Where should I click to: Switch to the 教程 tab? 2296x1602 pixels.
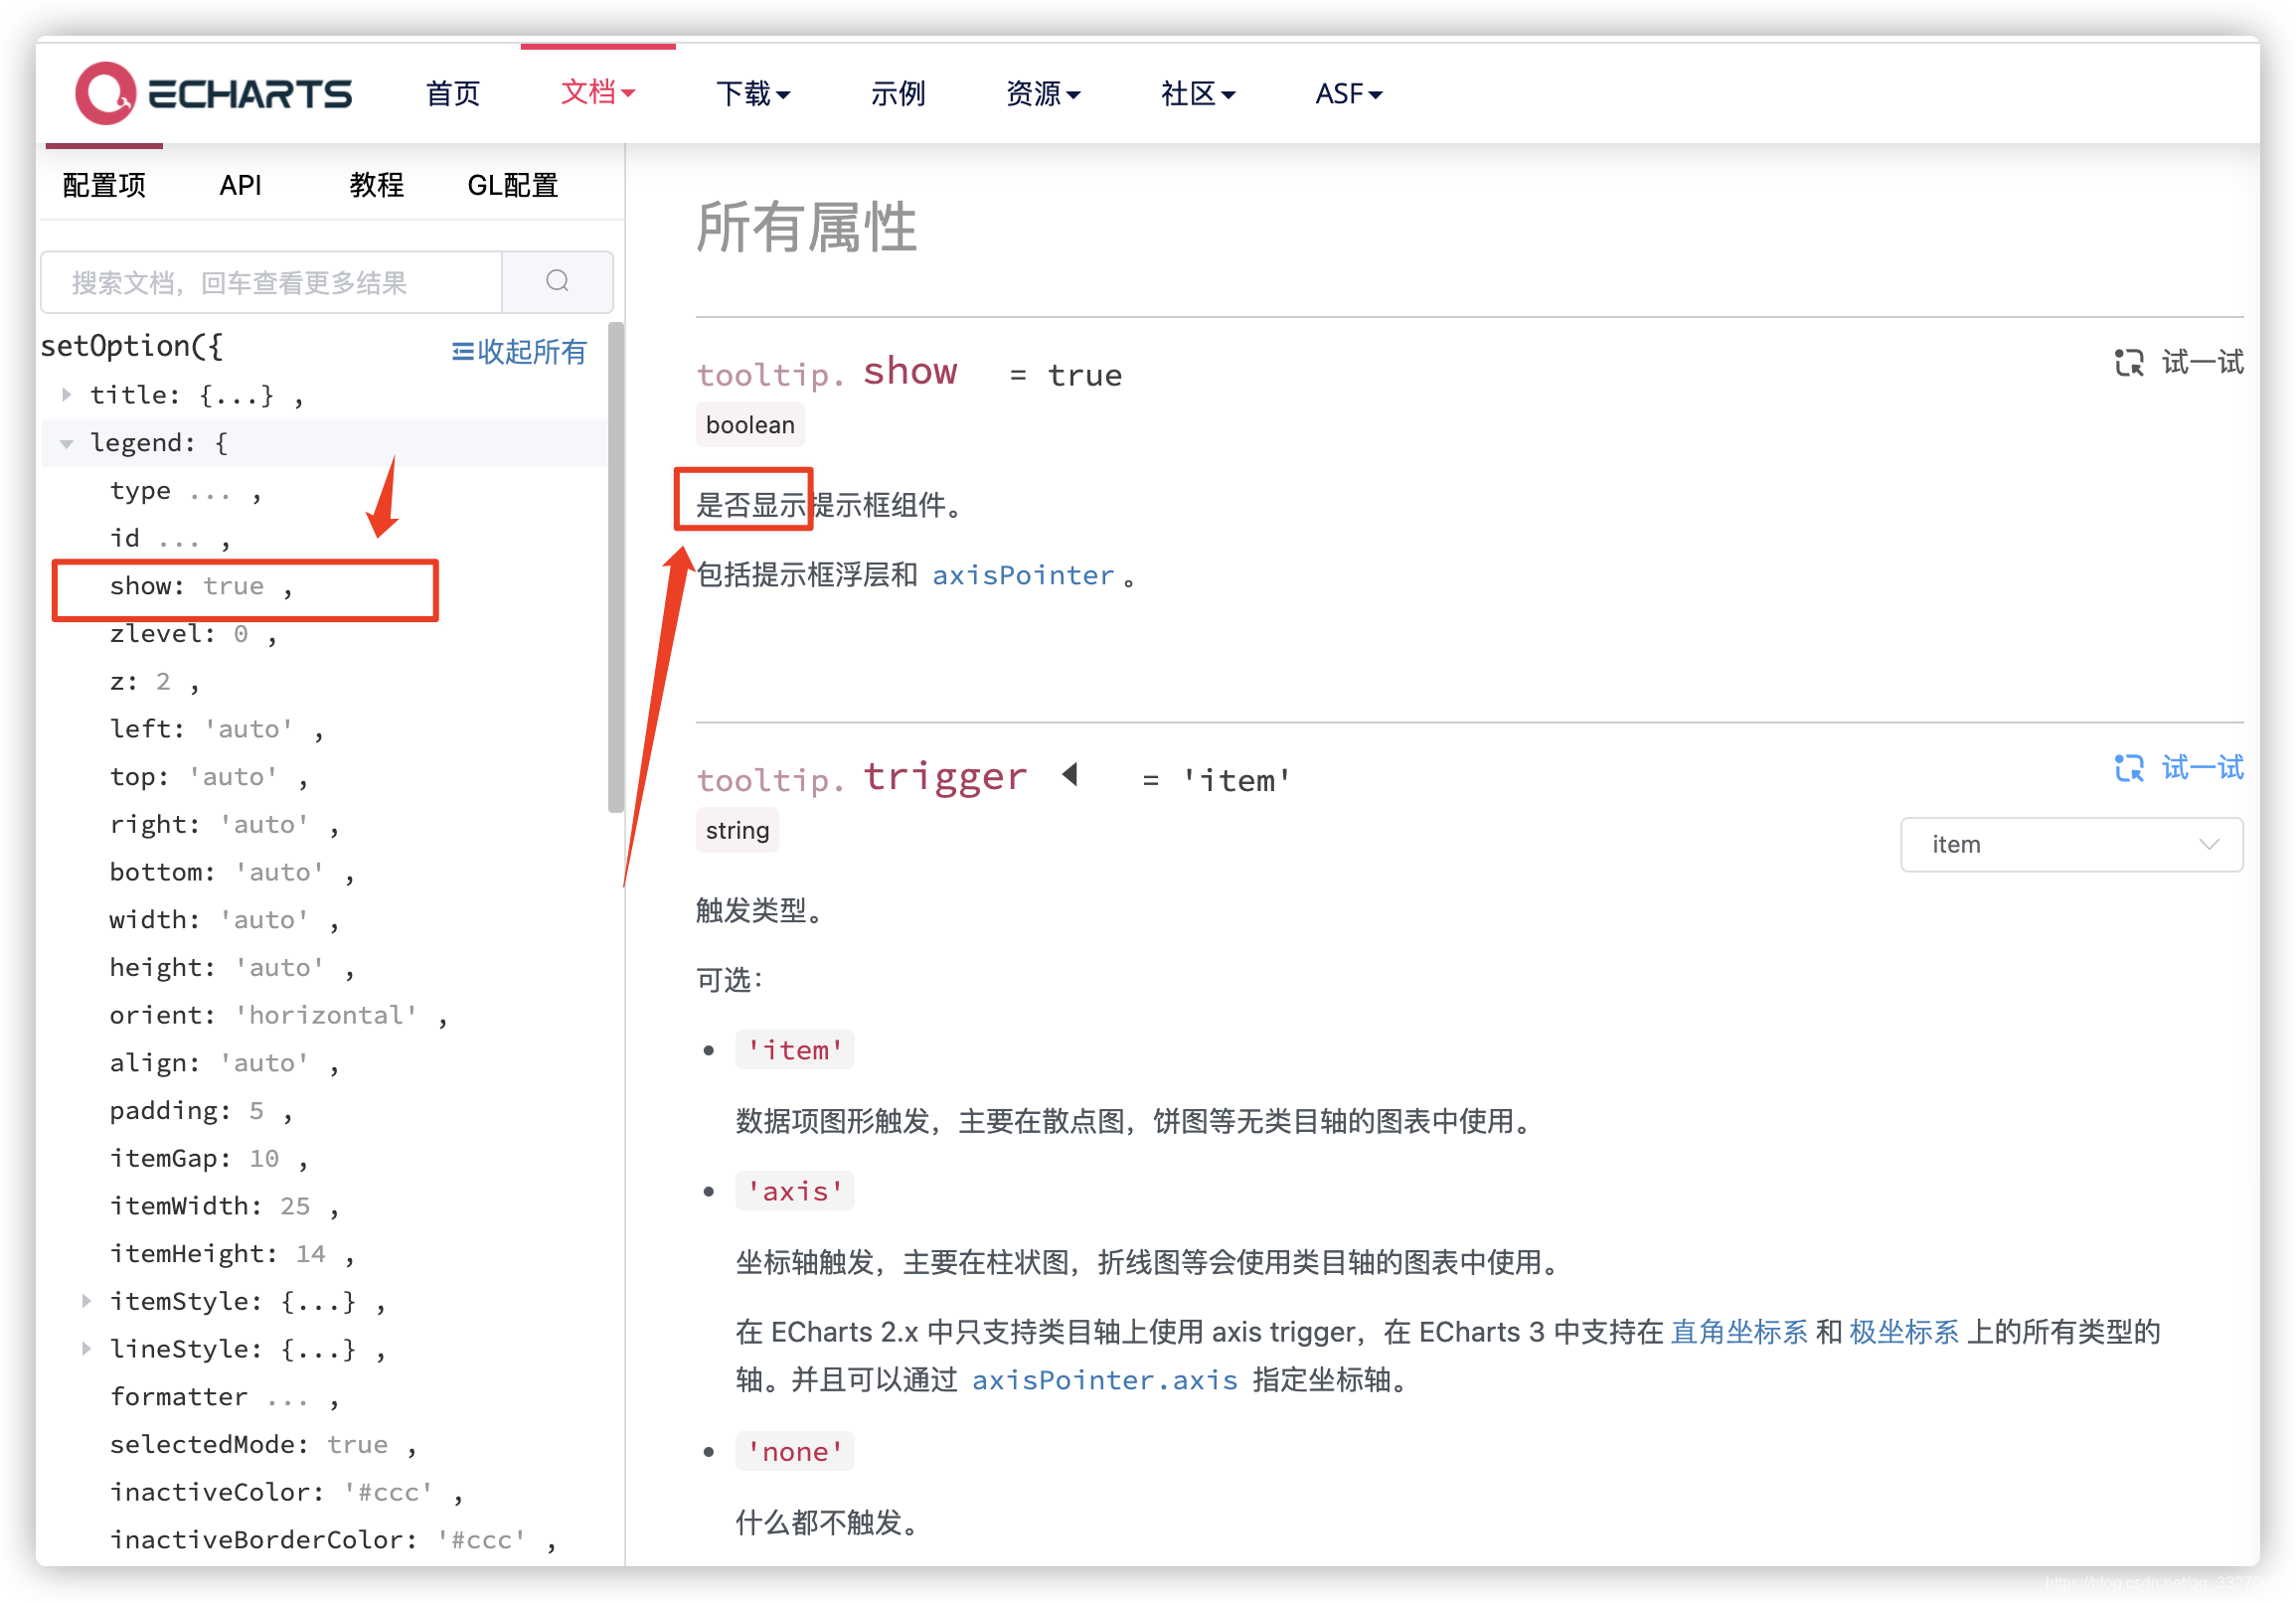pyautogui.click(x=377, y=185)
